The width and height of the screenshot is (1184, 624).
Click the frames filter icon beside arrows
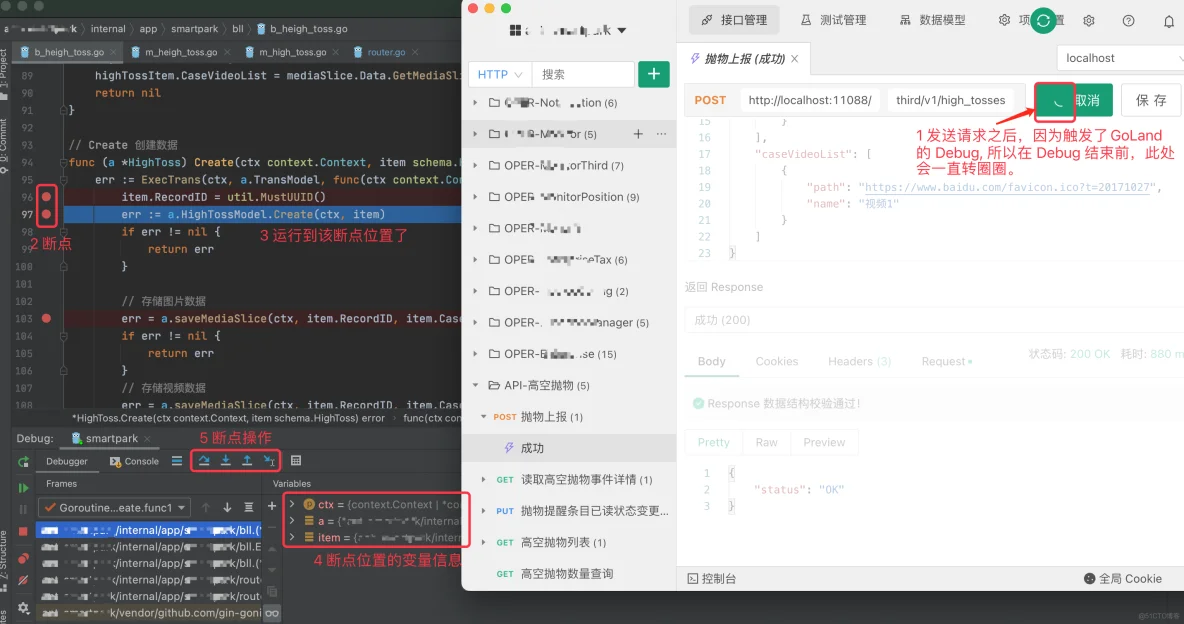point(248,508)
